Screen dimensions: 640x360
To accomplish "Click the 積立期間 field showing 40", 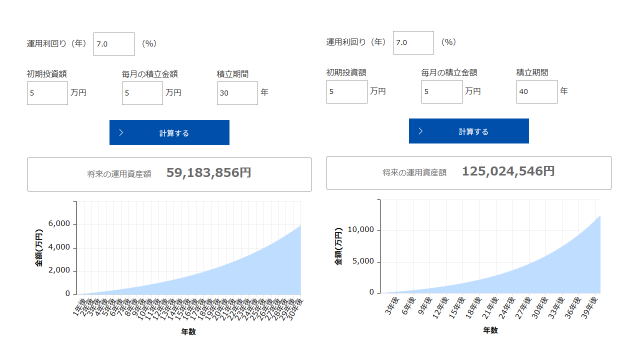I will (x=537, y=91).
